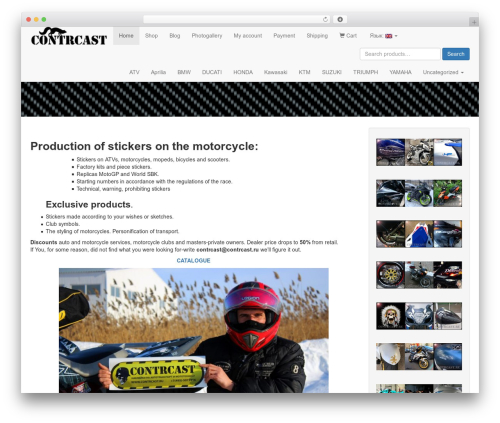Open gallery thumbnail with gold wheel
The image size is (500, 423).
coord(391,275)
